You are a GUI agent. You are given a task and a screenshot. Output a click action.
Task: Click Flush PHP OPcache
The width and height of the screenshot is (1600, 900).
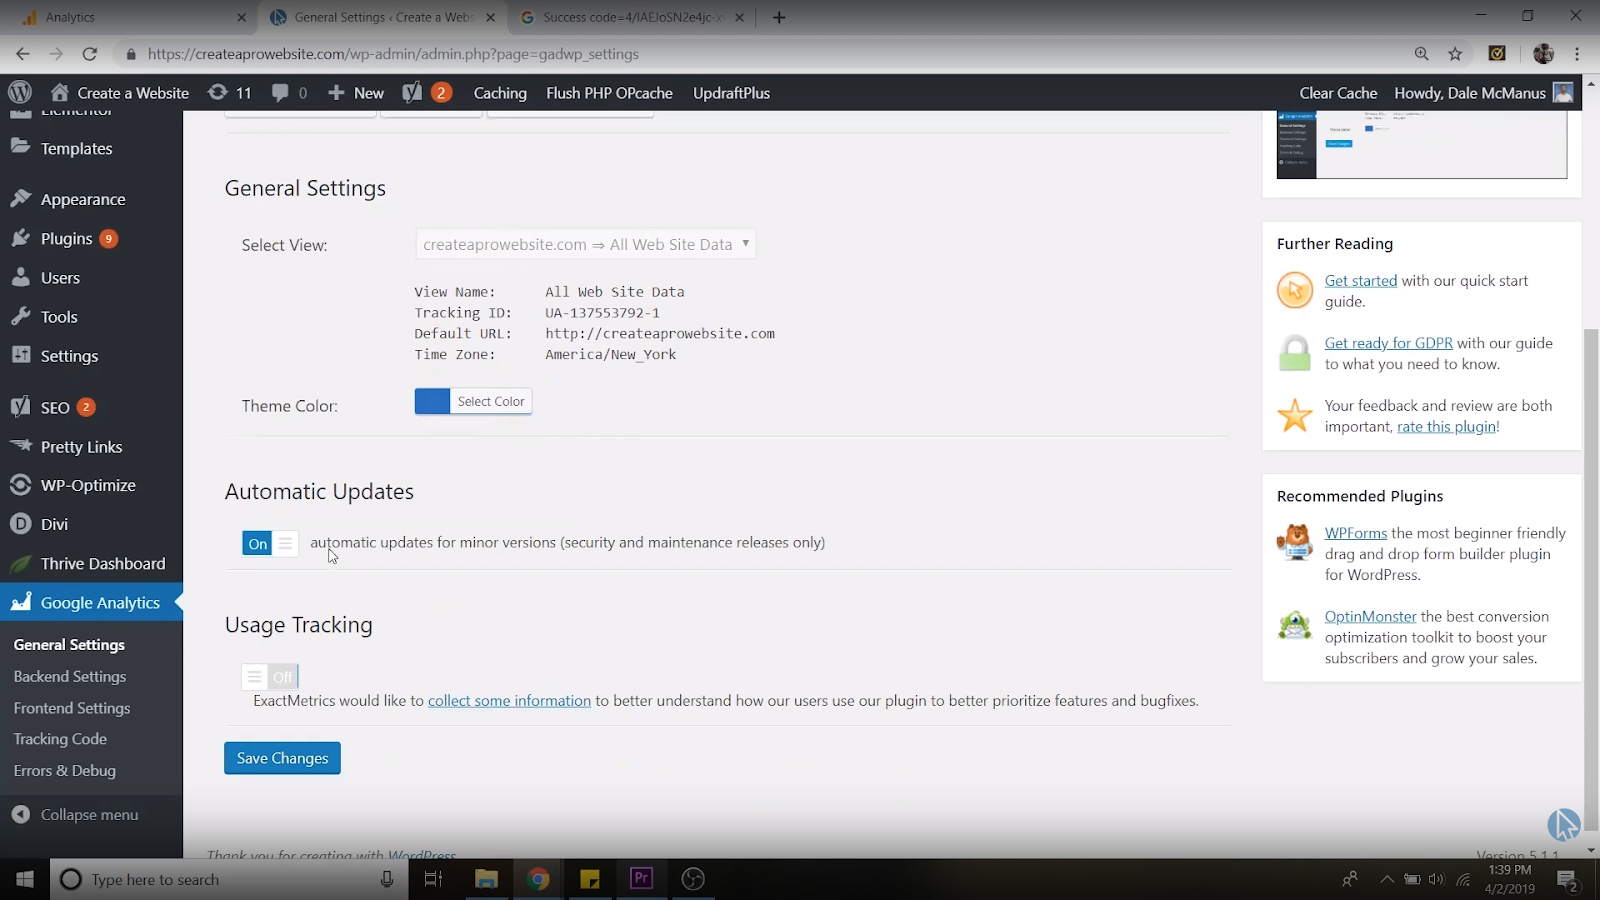click(609, 93)
